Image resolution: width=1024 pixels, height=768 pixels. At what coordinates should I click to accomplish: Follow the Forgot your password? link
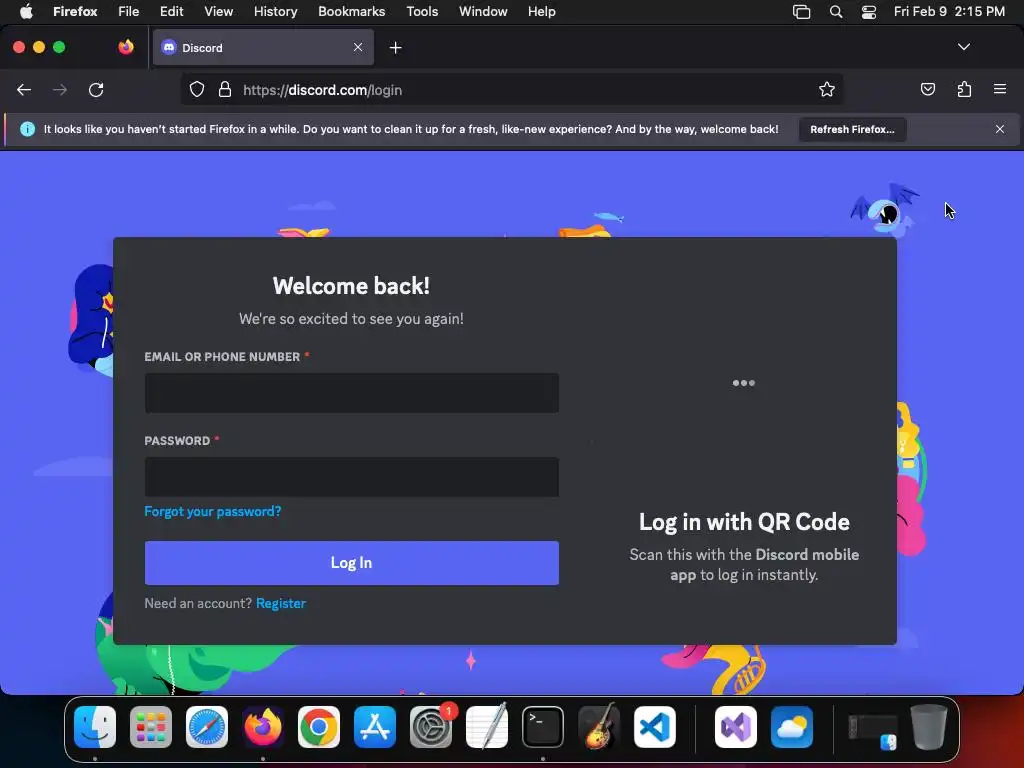212,511
